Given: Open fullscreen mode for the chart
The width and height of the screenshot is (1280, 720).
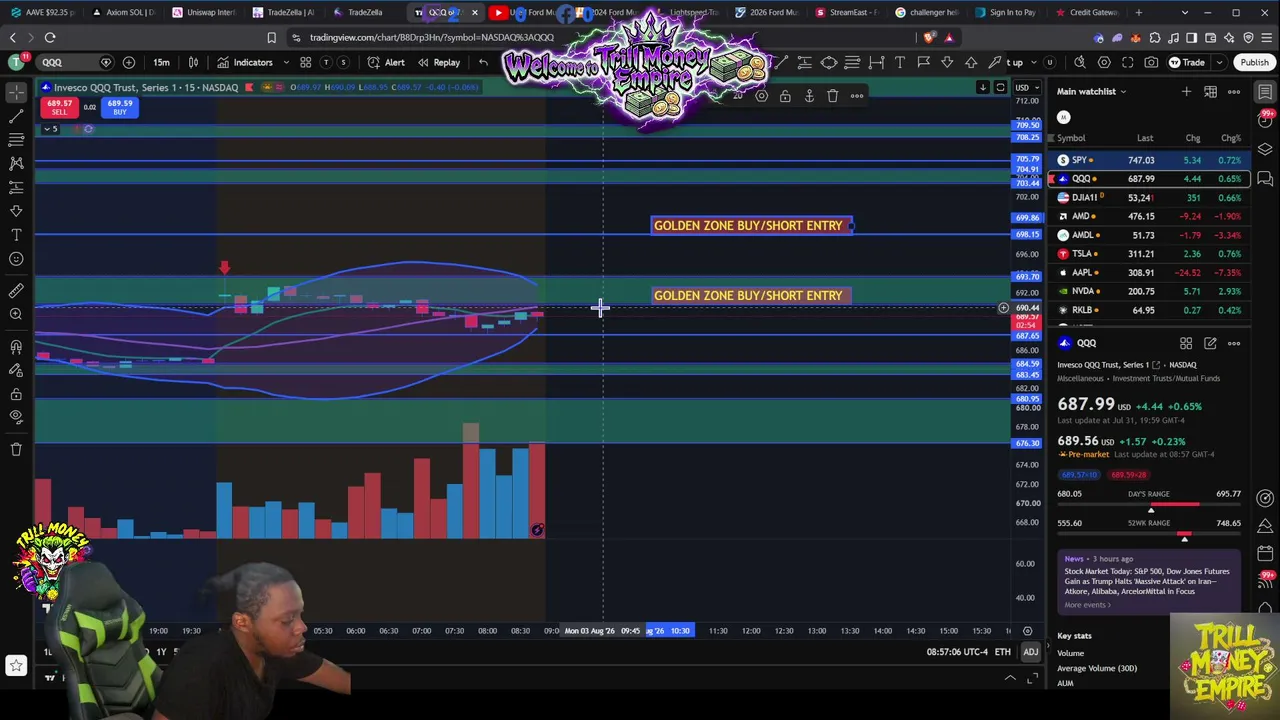Looking at the screenshot, I should tap(1128, 62).
